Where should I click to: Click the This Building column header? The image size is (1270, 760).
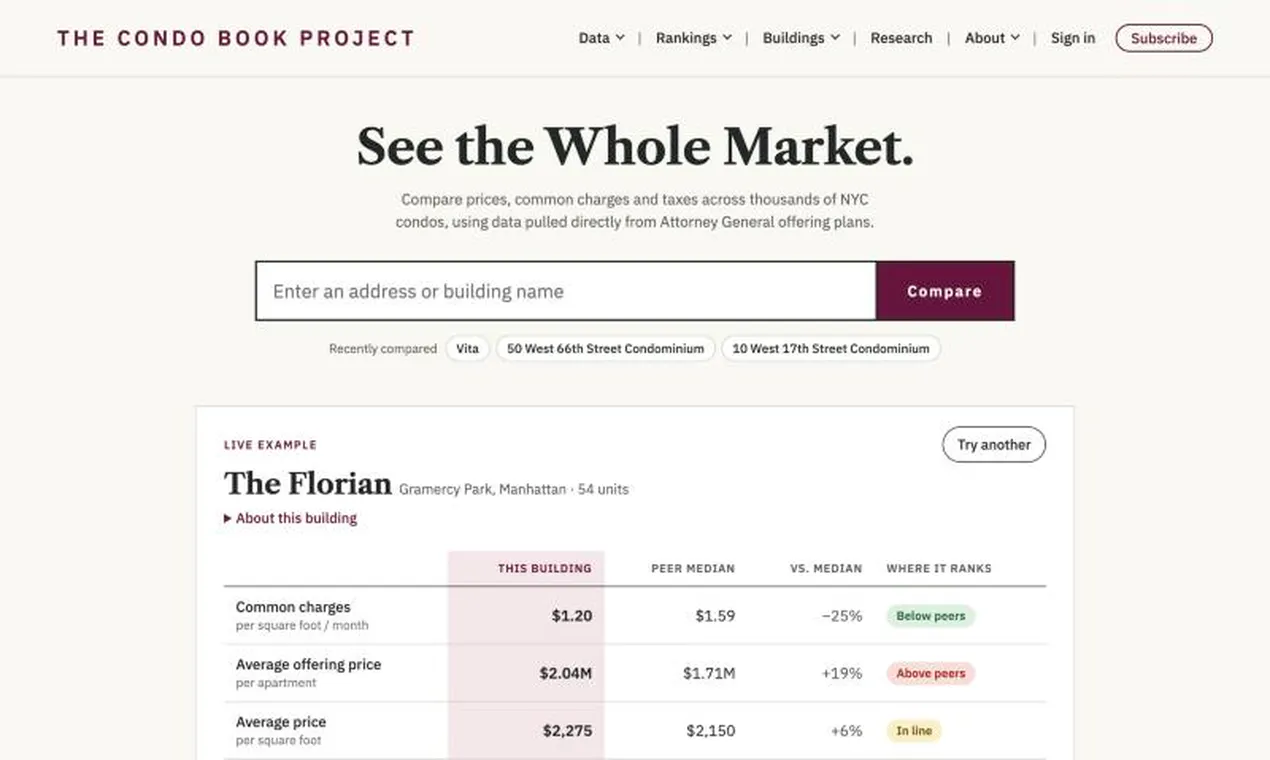(x=544, y=568)
